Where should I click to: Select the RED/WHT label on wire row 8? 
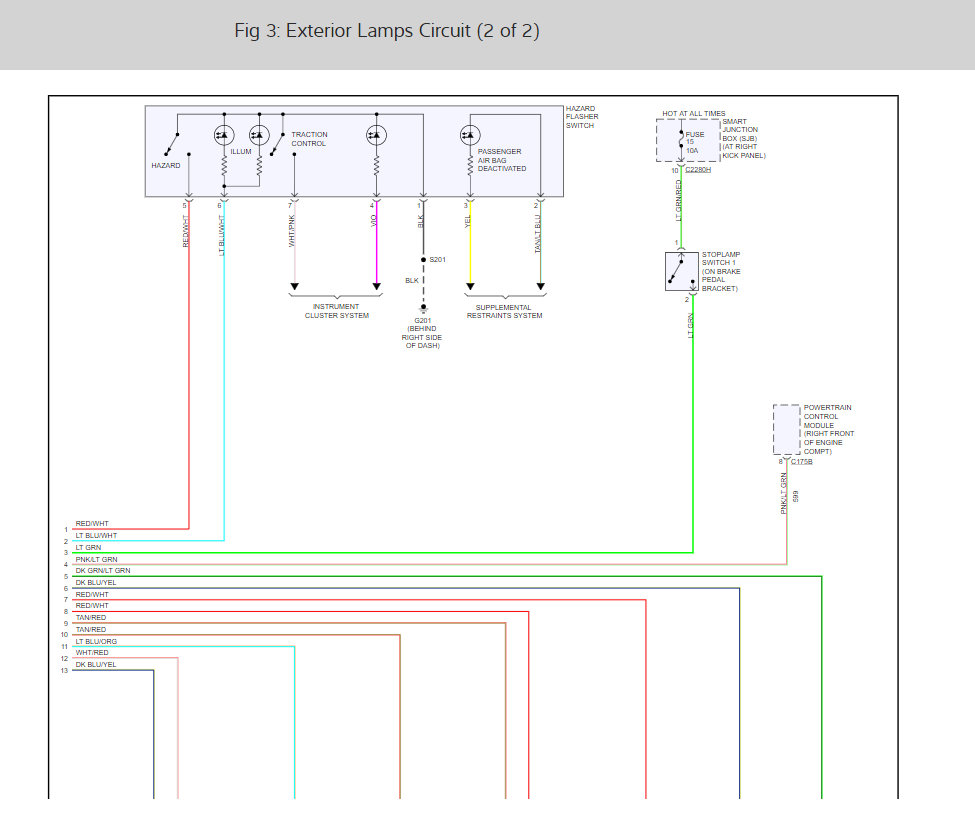92,606
